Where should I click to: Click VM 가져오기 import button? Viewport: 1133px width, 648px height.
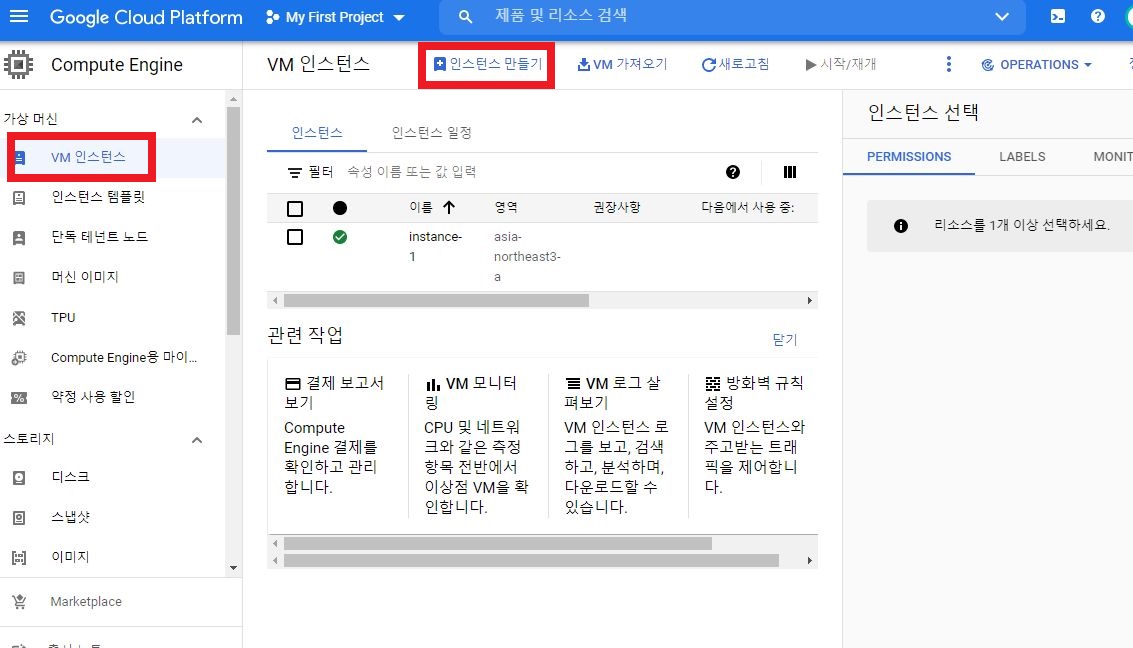(622, 64)
